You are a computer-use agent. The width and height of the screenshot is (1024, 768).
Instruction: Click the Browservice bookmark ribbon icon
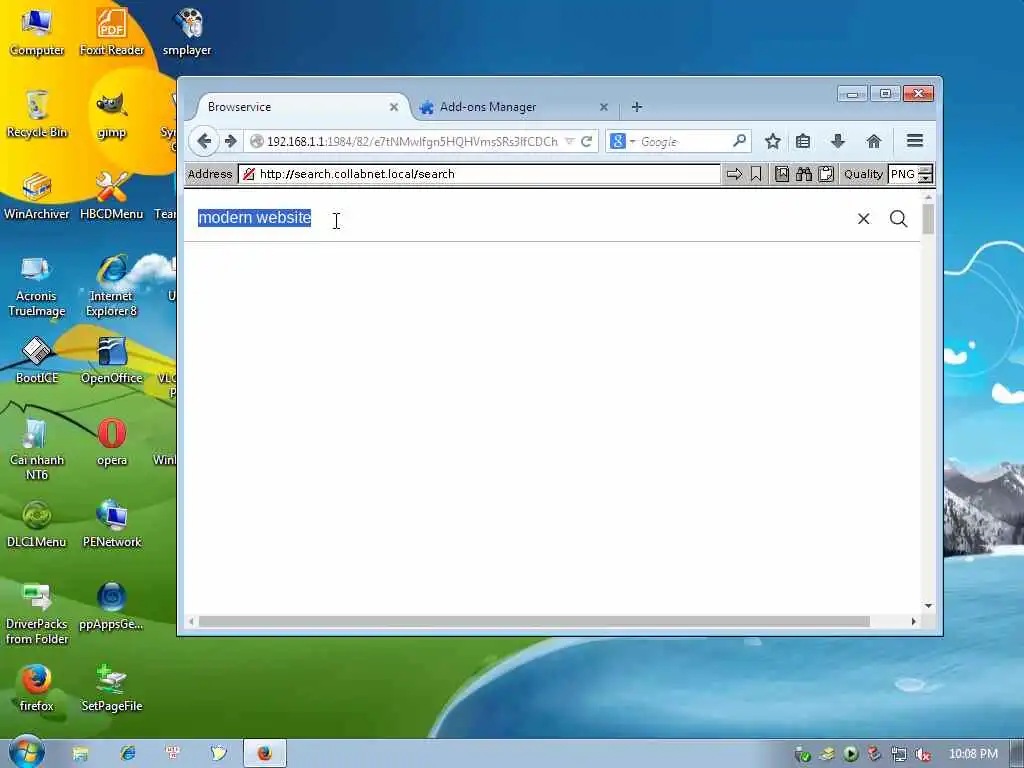click(756, 174)
